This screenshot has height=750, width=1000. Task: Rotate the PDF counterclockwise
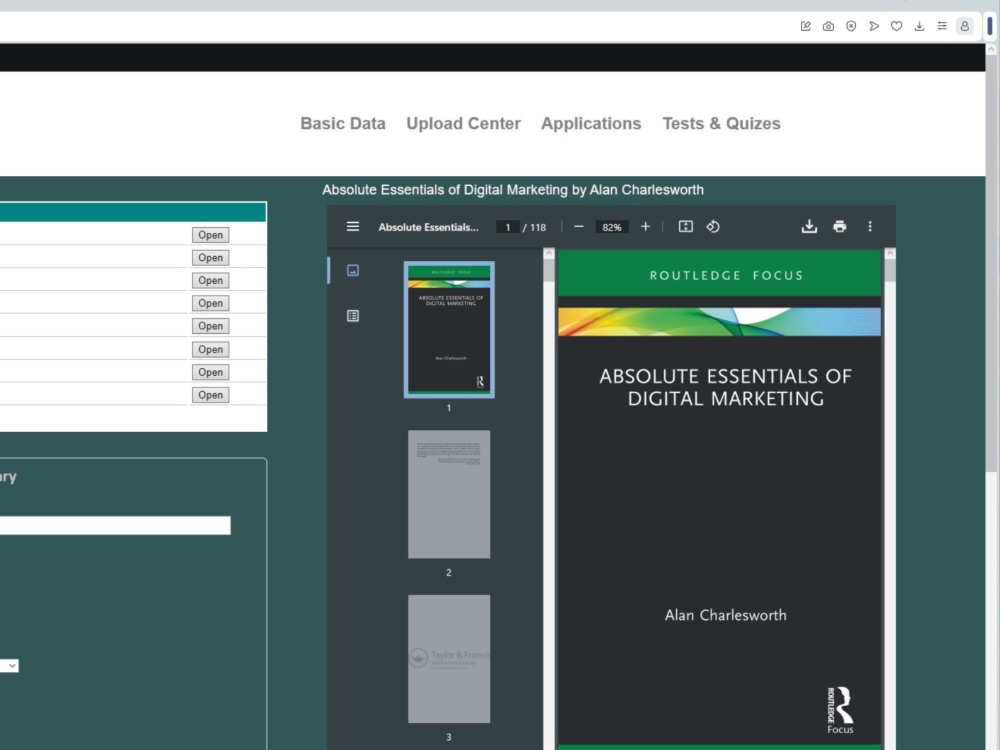point(713,227)
